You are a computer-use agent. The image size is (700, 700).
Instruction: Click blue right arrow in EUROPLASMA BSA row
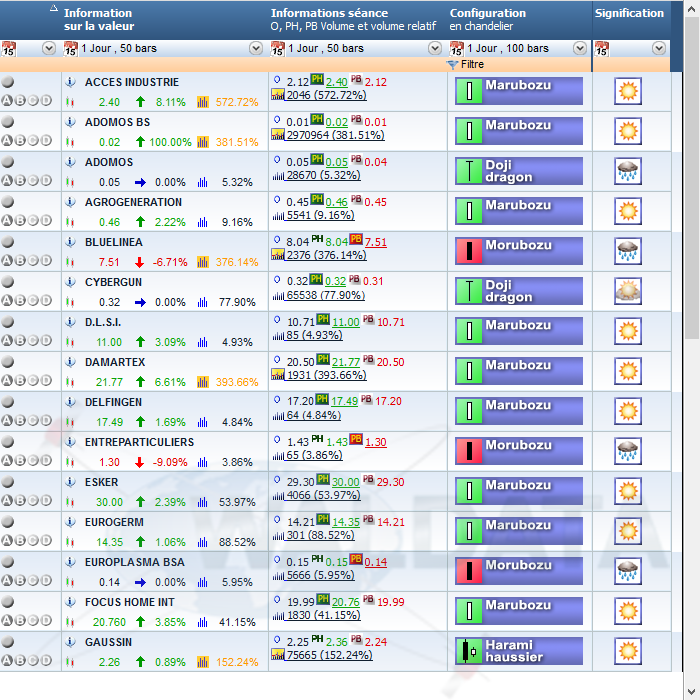(x=140, y=582)
